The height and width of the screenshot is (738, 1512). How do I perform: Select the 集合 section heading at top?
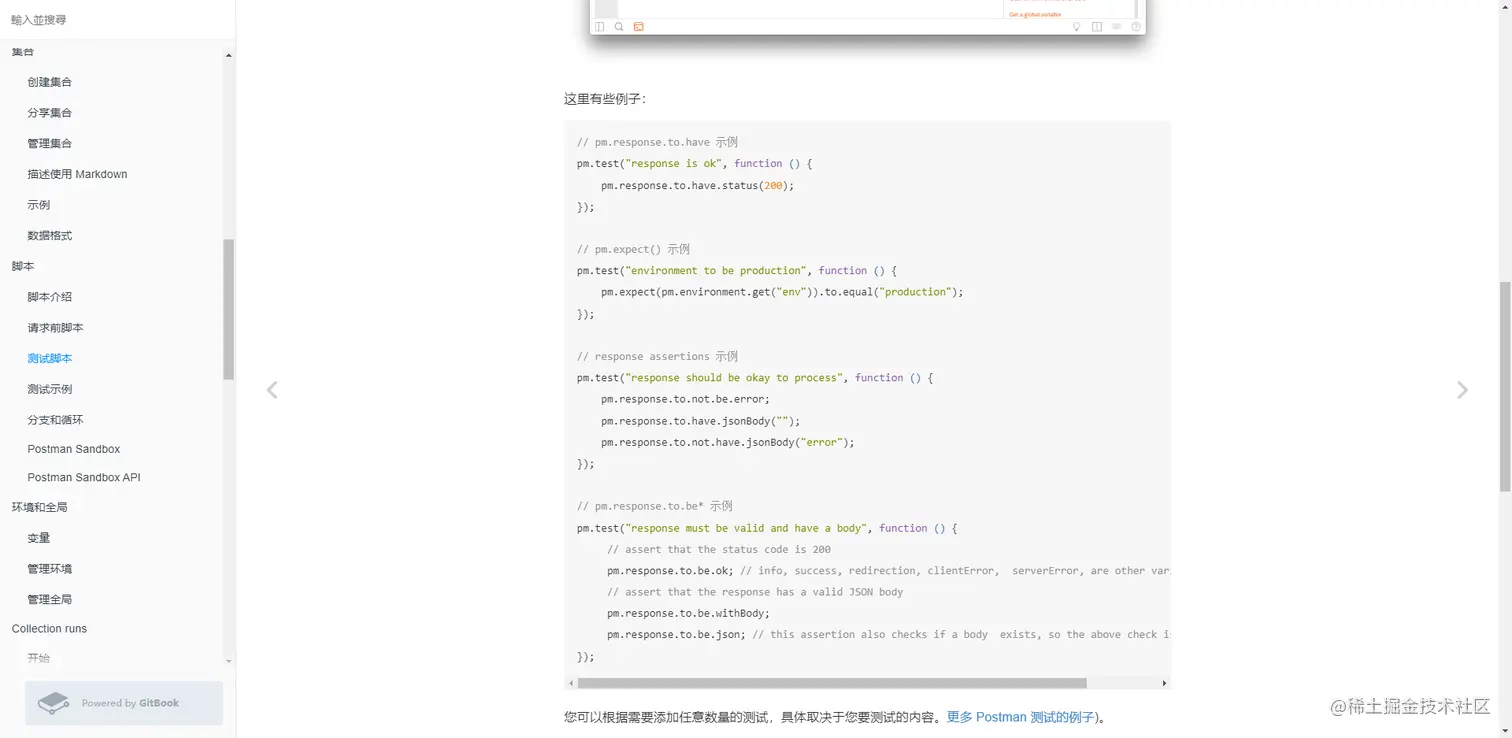(23, 52)
